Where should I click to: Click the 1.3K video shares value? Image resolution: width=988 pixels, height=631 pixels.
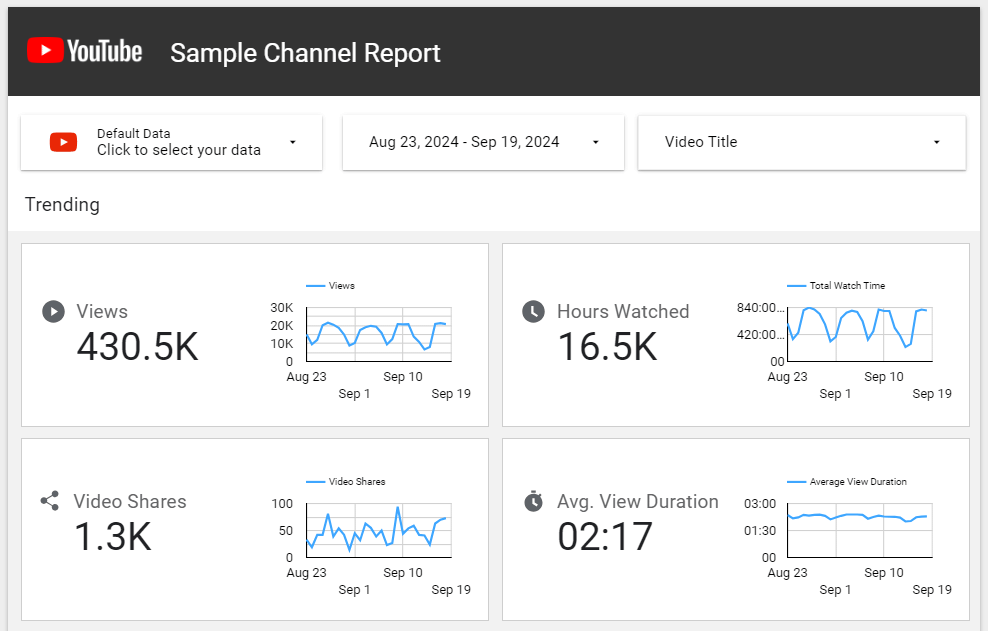coord(112,537)
